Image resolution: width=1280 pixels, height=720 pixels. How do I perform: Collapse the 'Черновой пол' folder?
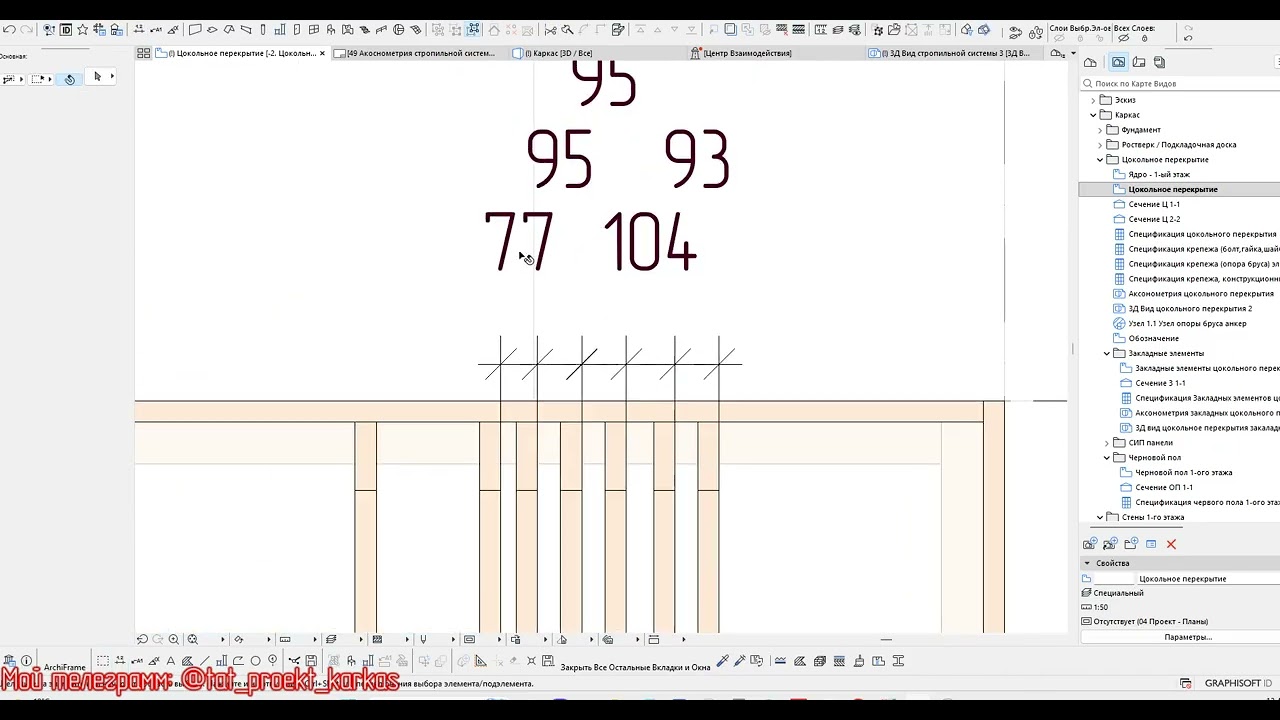click(x=1107, y=458)
